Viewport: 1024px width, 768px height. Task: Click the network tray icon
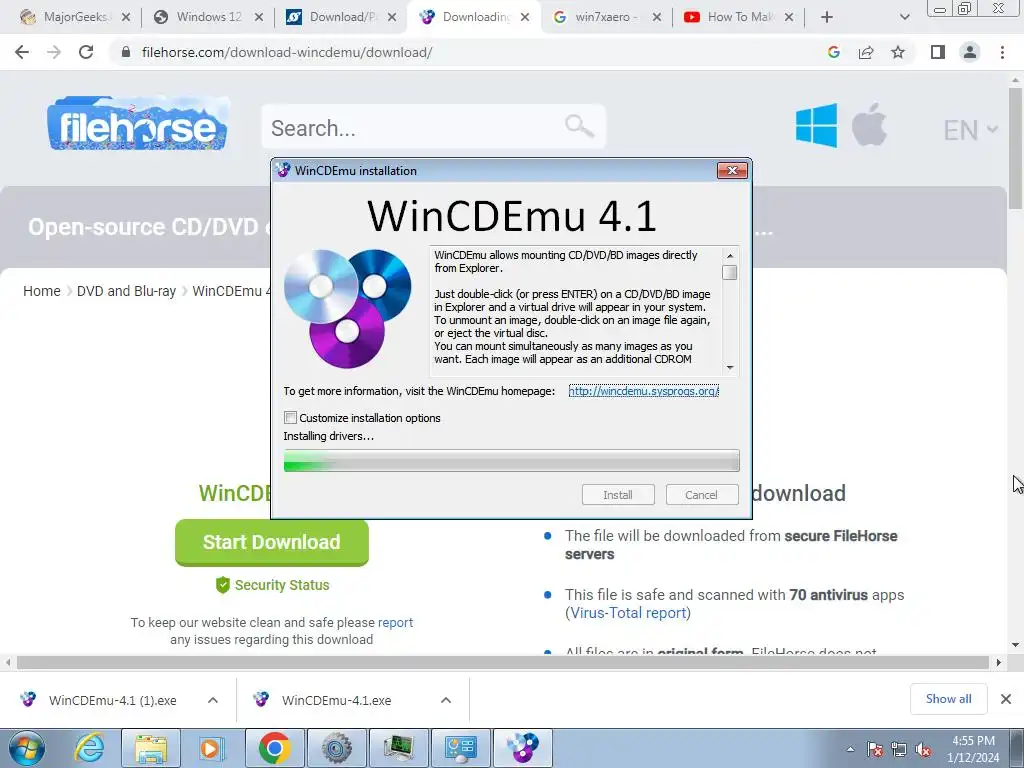click(x=899, y=749)
